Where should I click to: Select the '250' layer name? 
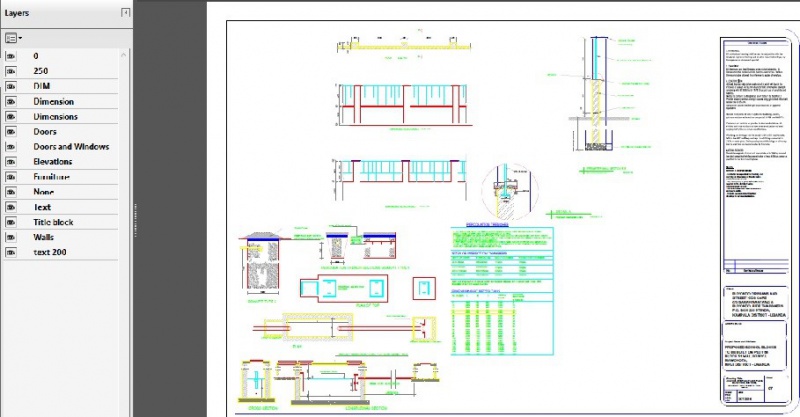(x=41, y=71)
